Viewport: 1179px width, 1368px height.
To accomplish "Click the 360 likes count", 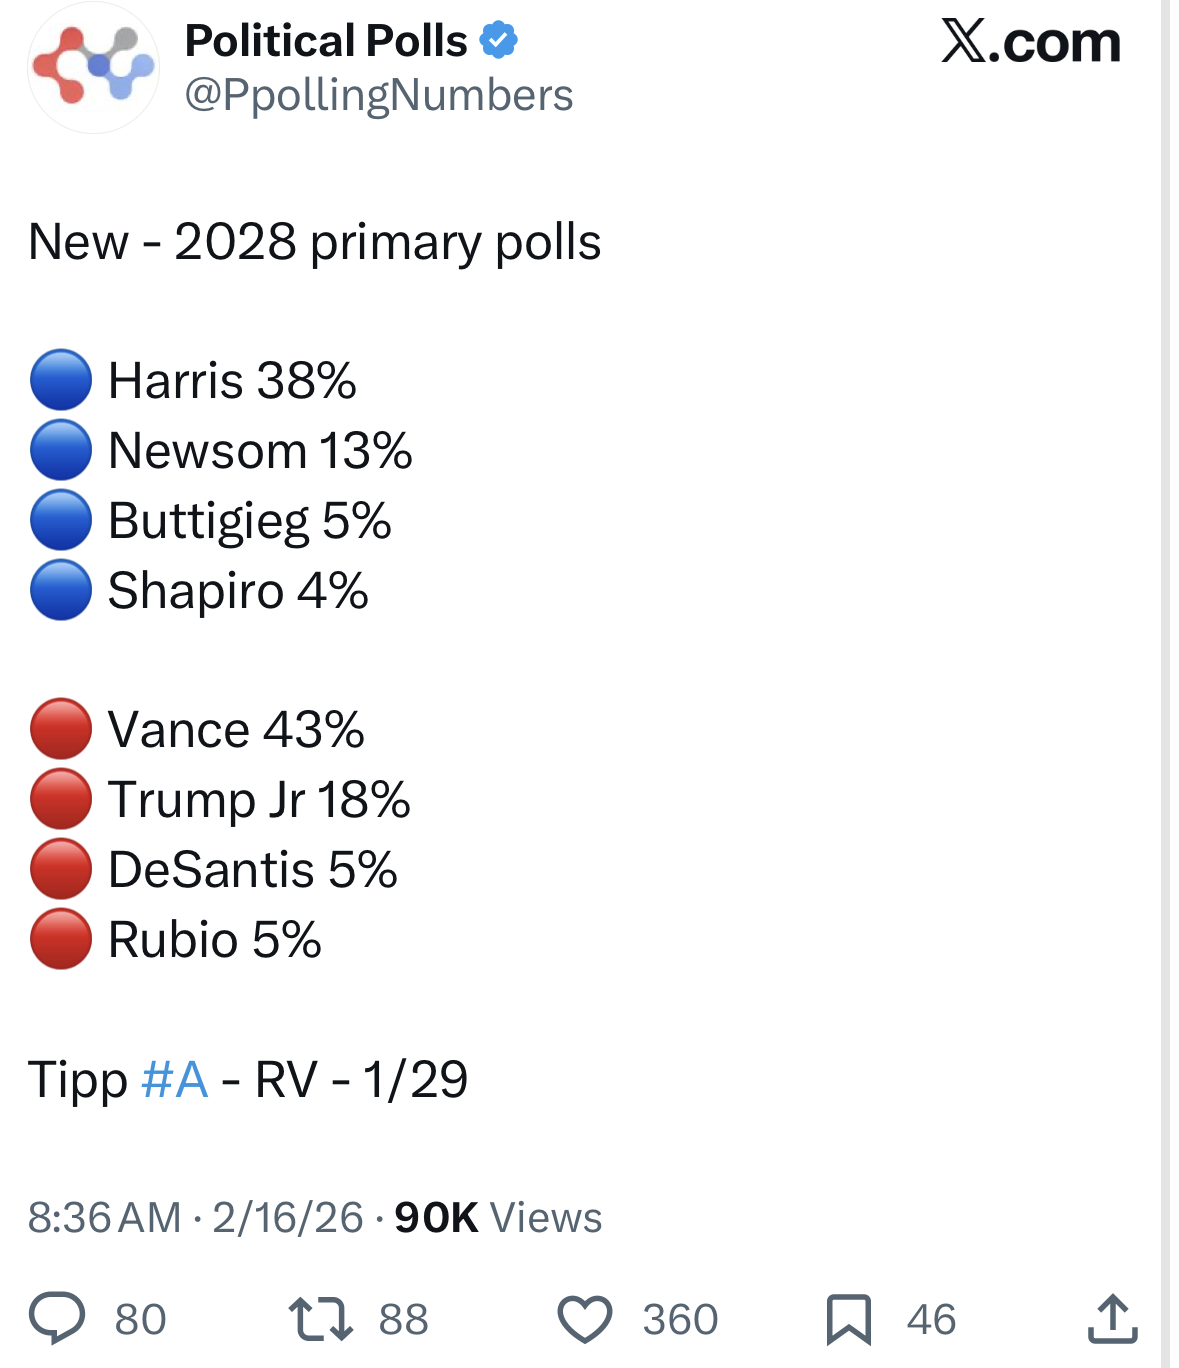I will click(680, 1319).
